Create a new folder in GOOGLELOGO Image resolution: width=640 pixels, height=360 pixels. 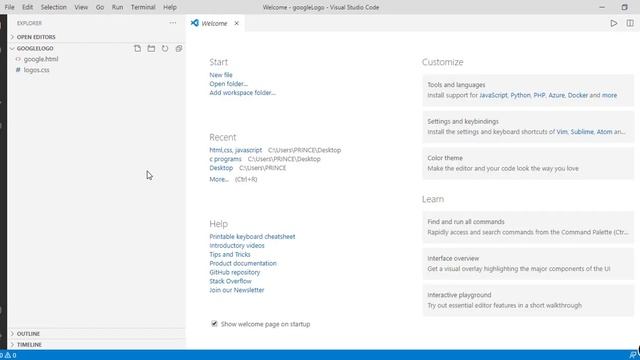click(x=151, y=49)
